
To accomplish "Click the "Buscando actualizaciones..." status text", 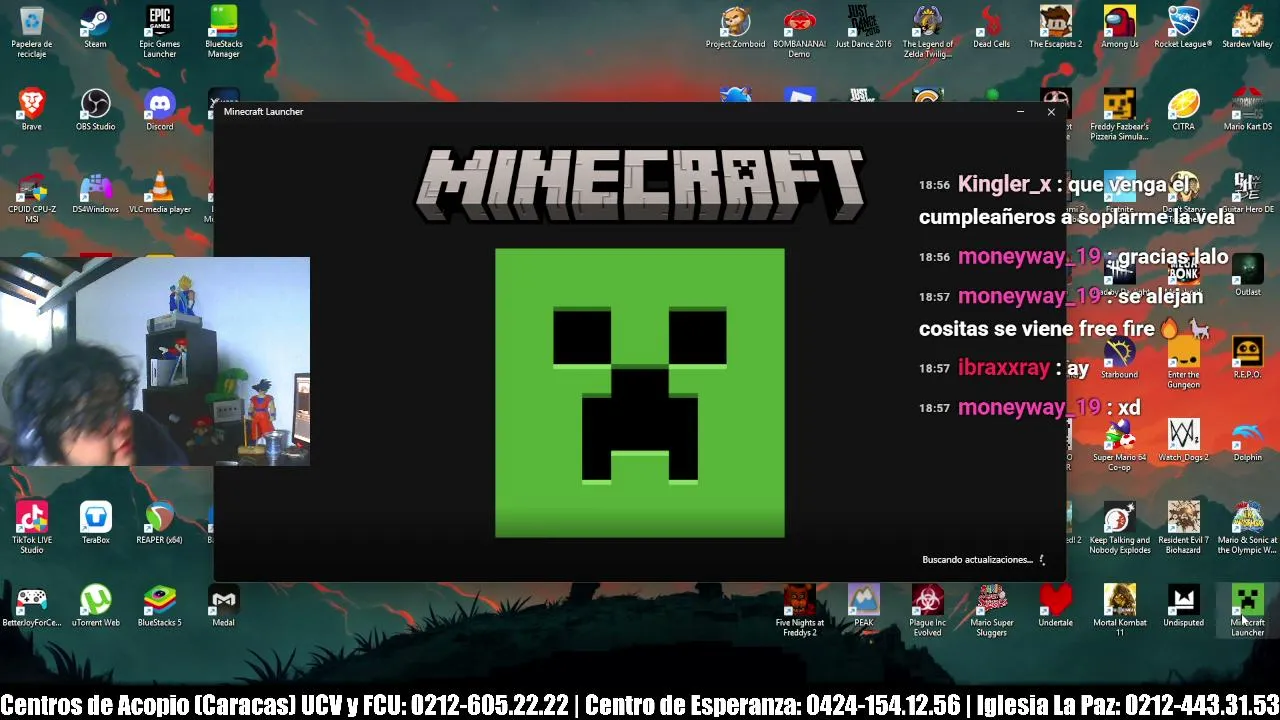I will (977, 560).
